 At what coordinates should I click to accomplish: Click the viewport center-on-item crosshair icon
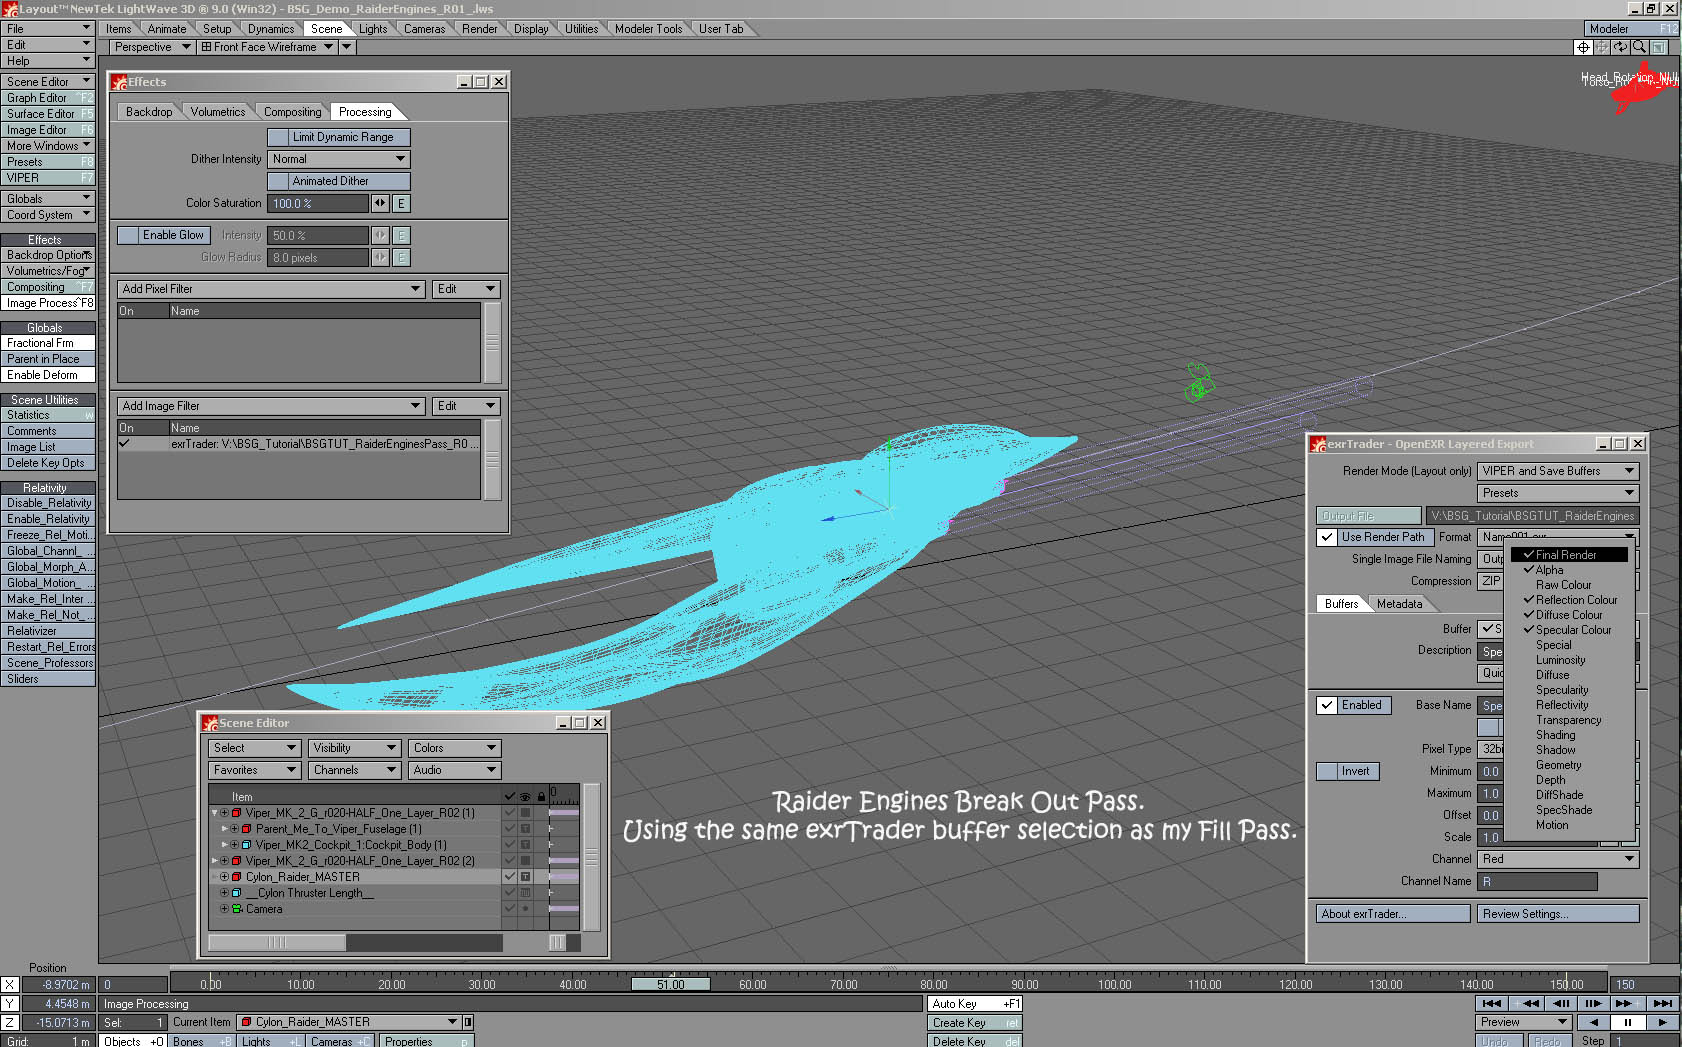pos(1583,47)
